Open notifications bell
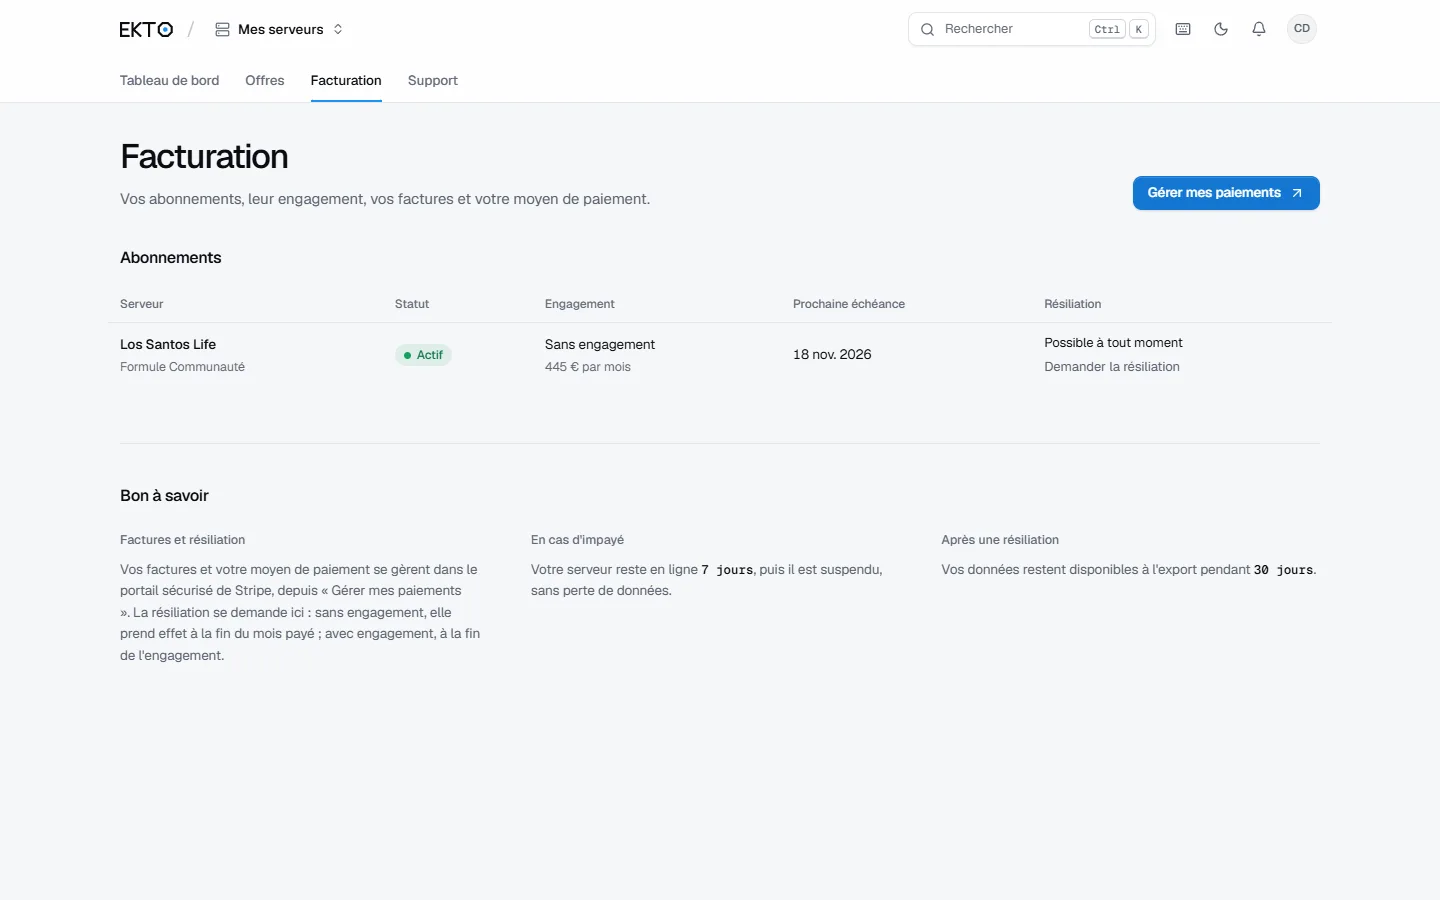This screenshot has width=1440, height=900. point(1259,29)
